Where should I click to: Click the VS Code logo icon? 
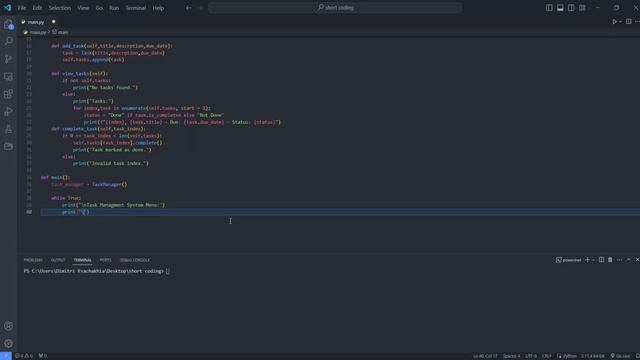(x=8, y=7)
